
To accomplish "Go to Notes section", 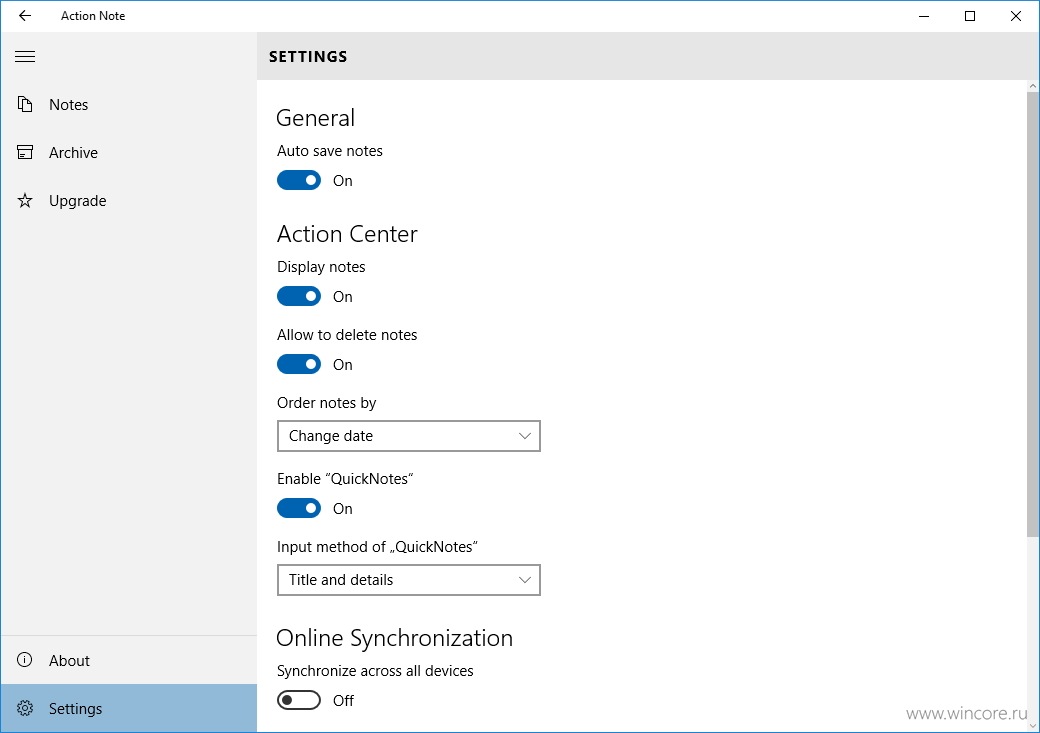I will click(129, 104).
